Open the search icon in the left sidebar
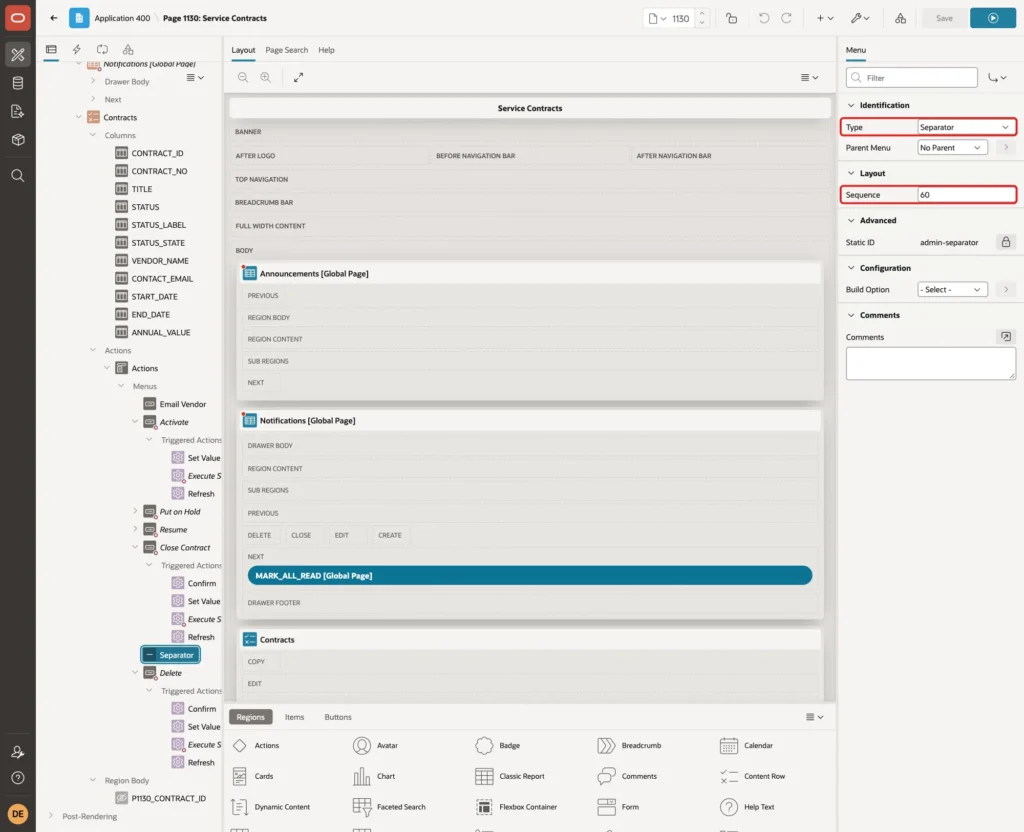The width and height of the screenshot is (1024, 832). 18,176
